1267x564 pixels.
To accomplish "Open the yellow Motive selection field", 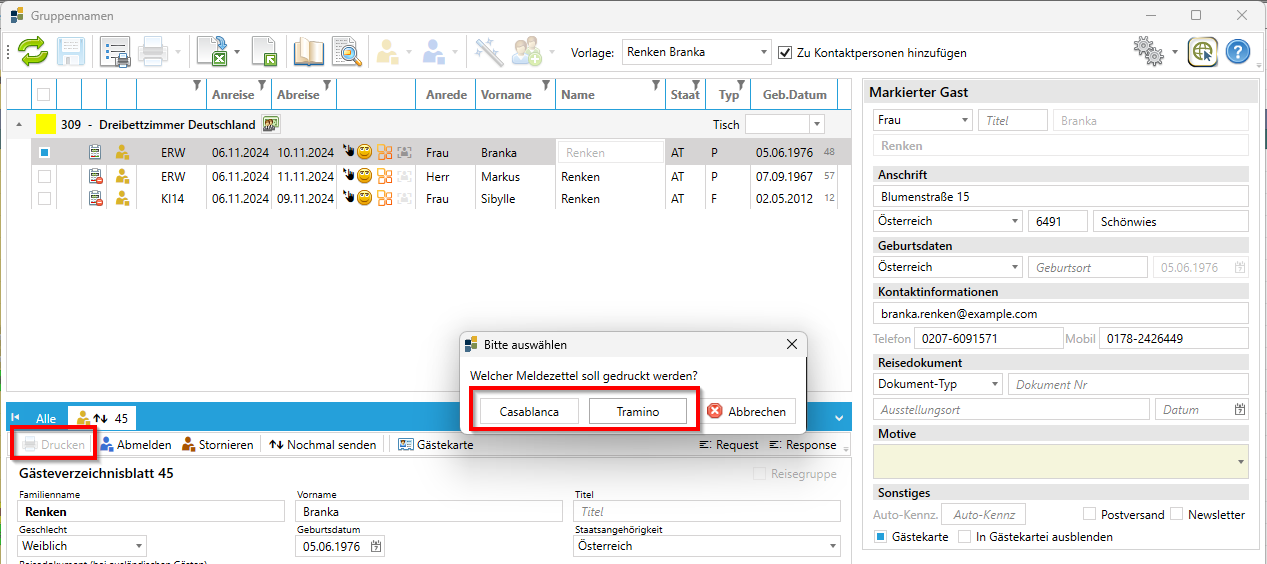I will pyautogui.click(x=1061, y=461).
